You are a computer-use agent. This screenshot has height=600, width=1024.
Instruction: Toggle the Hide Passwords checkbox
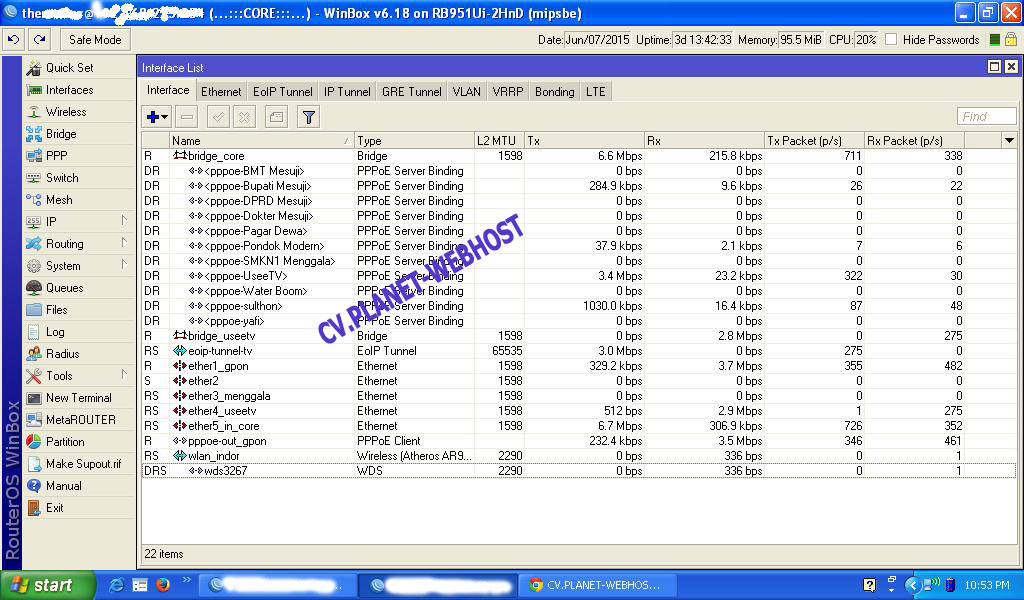click(x=891, y=40)
